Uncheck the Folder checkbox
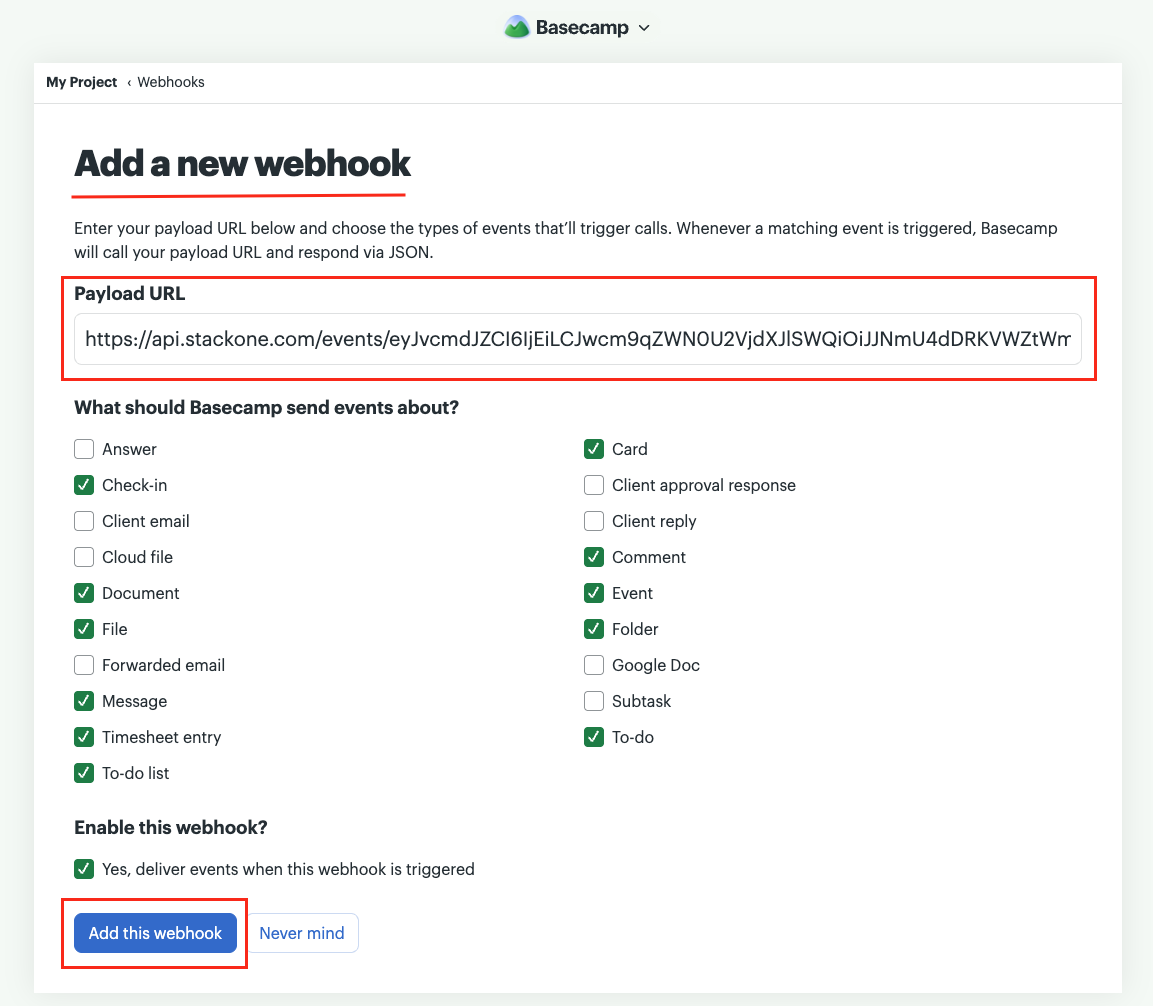This screenshot has height=1006, width=1153. click(594, 629)
